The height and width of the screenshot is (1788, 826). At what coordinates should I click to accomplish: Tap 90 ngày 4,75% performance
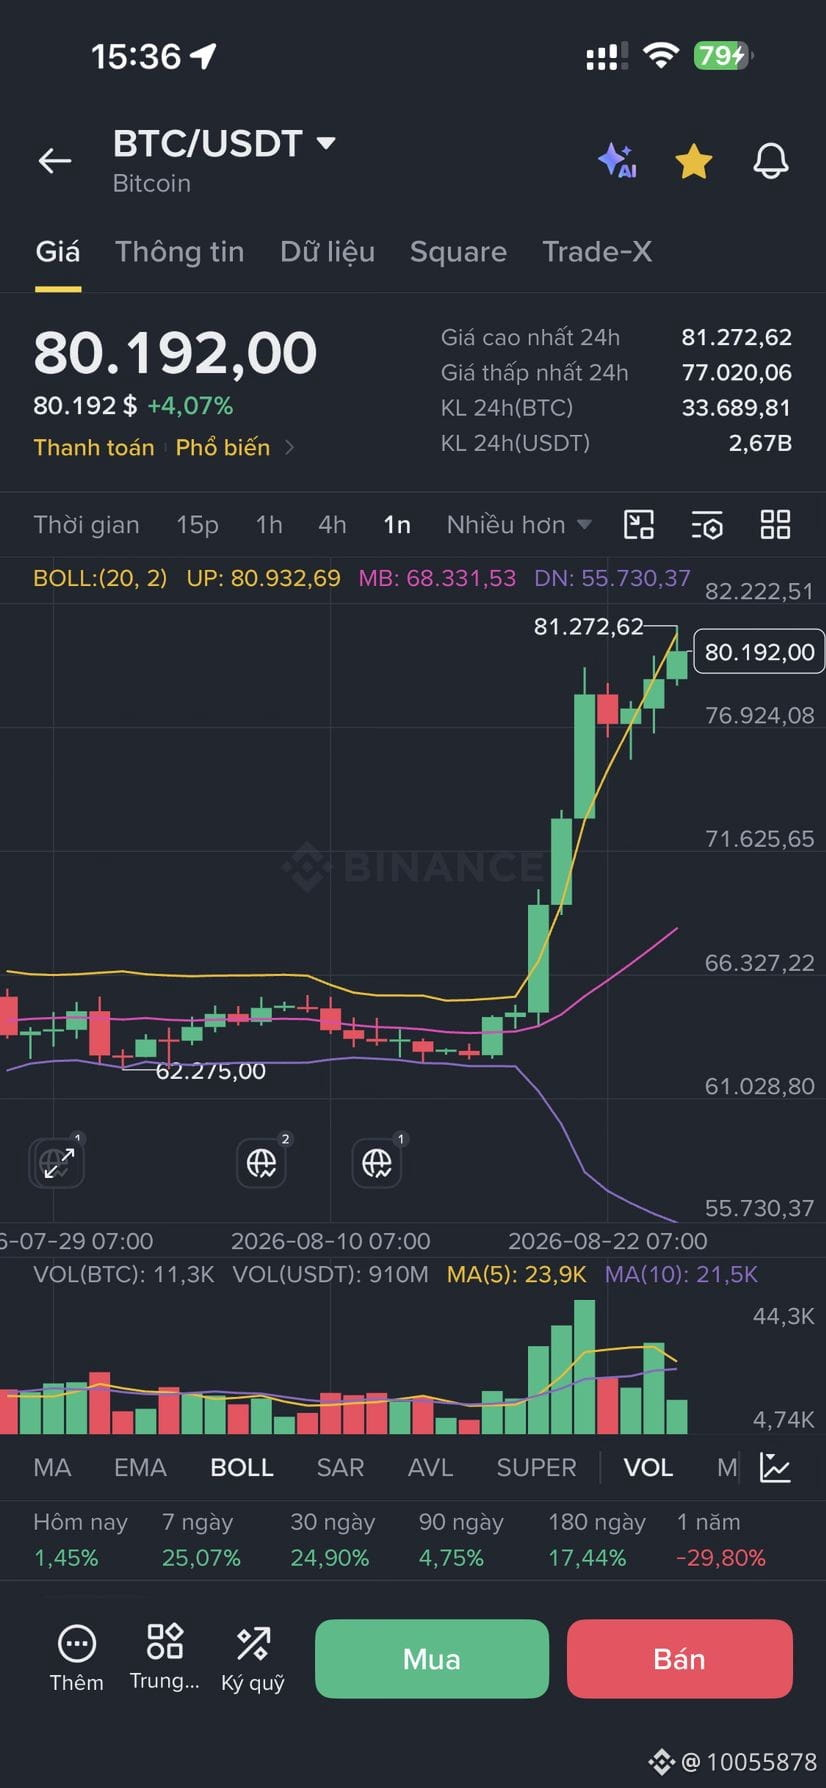click(461, 1539)
